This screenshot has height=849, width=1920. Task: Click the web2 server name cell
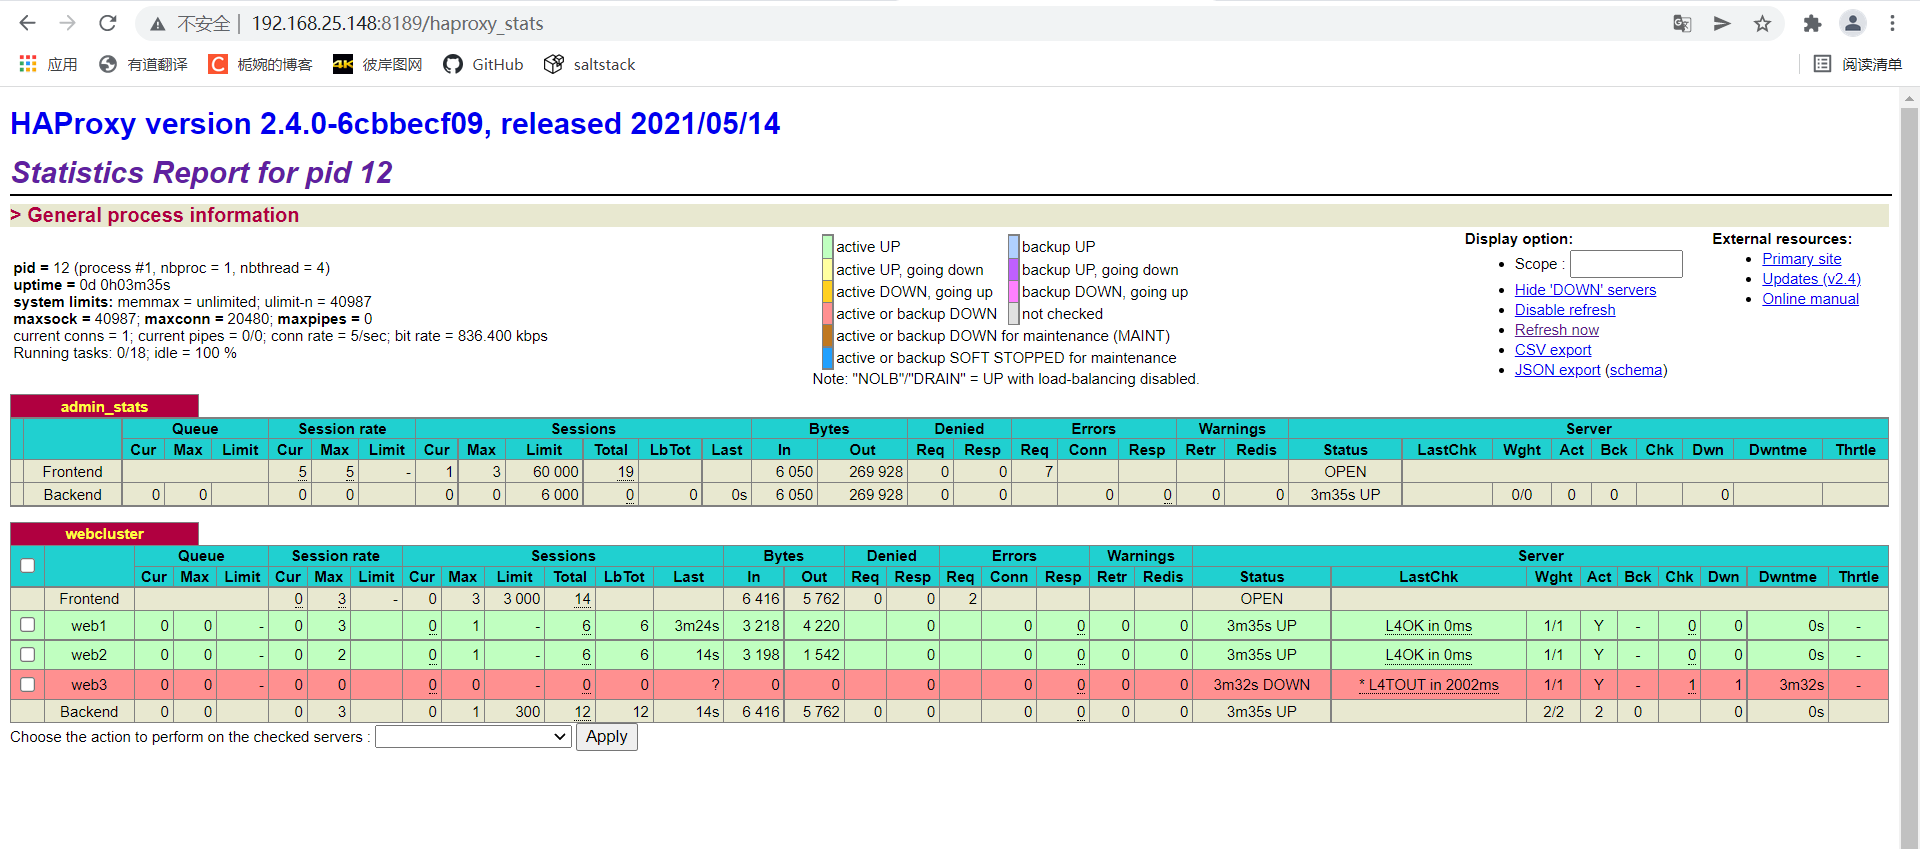(89, 655)
